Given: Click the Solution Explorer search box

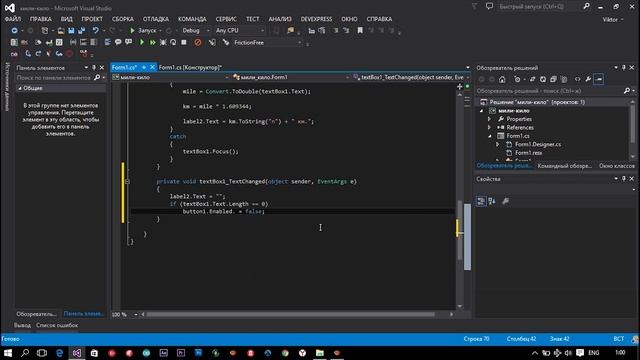Looking at the screenshot, I should [x=549, y=91].
